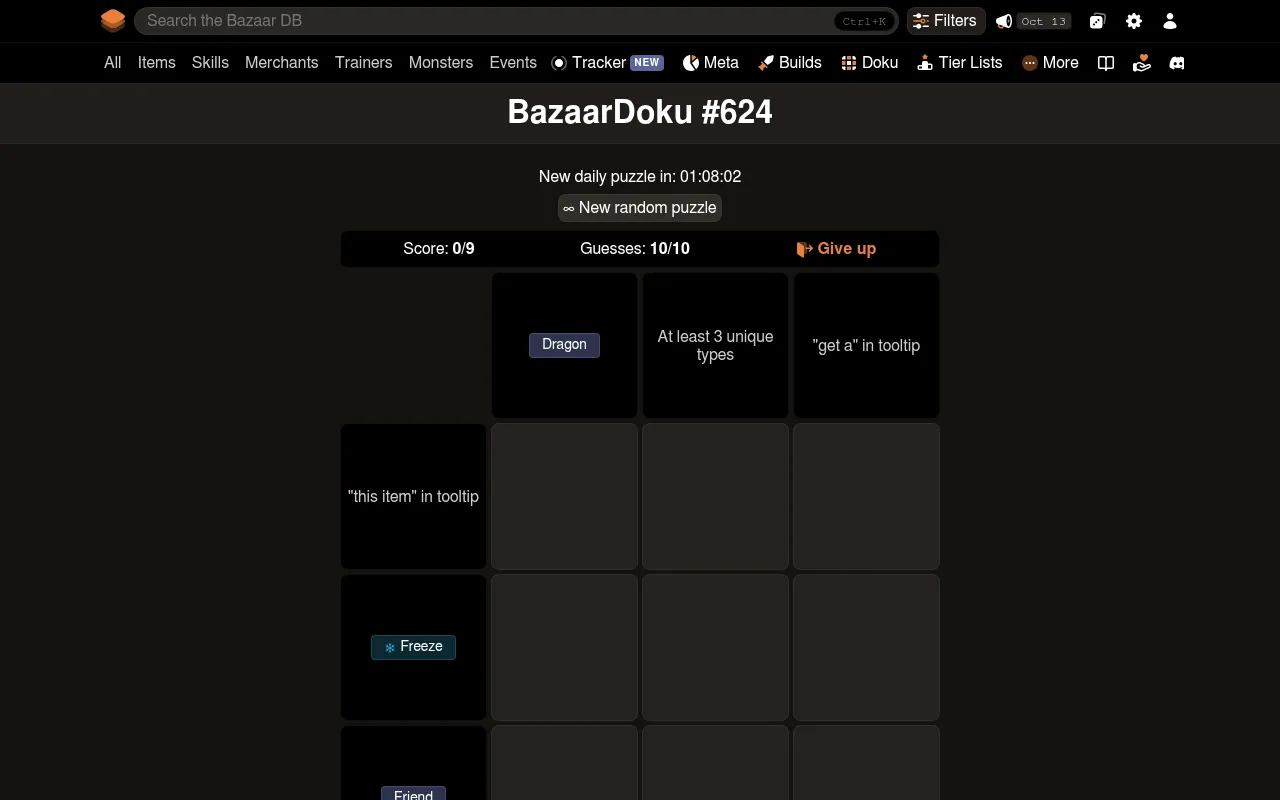Click the Friend tag in row header

click(413, 794)
